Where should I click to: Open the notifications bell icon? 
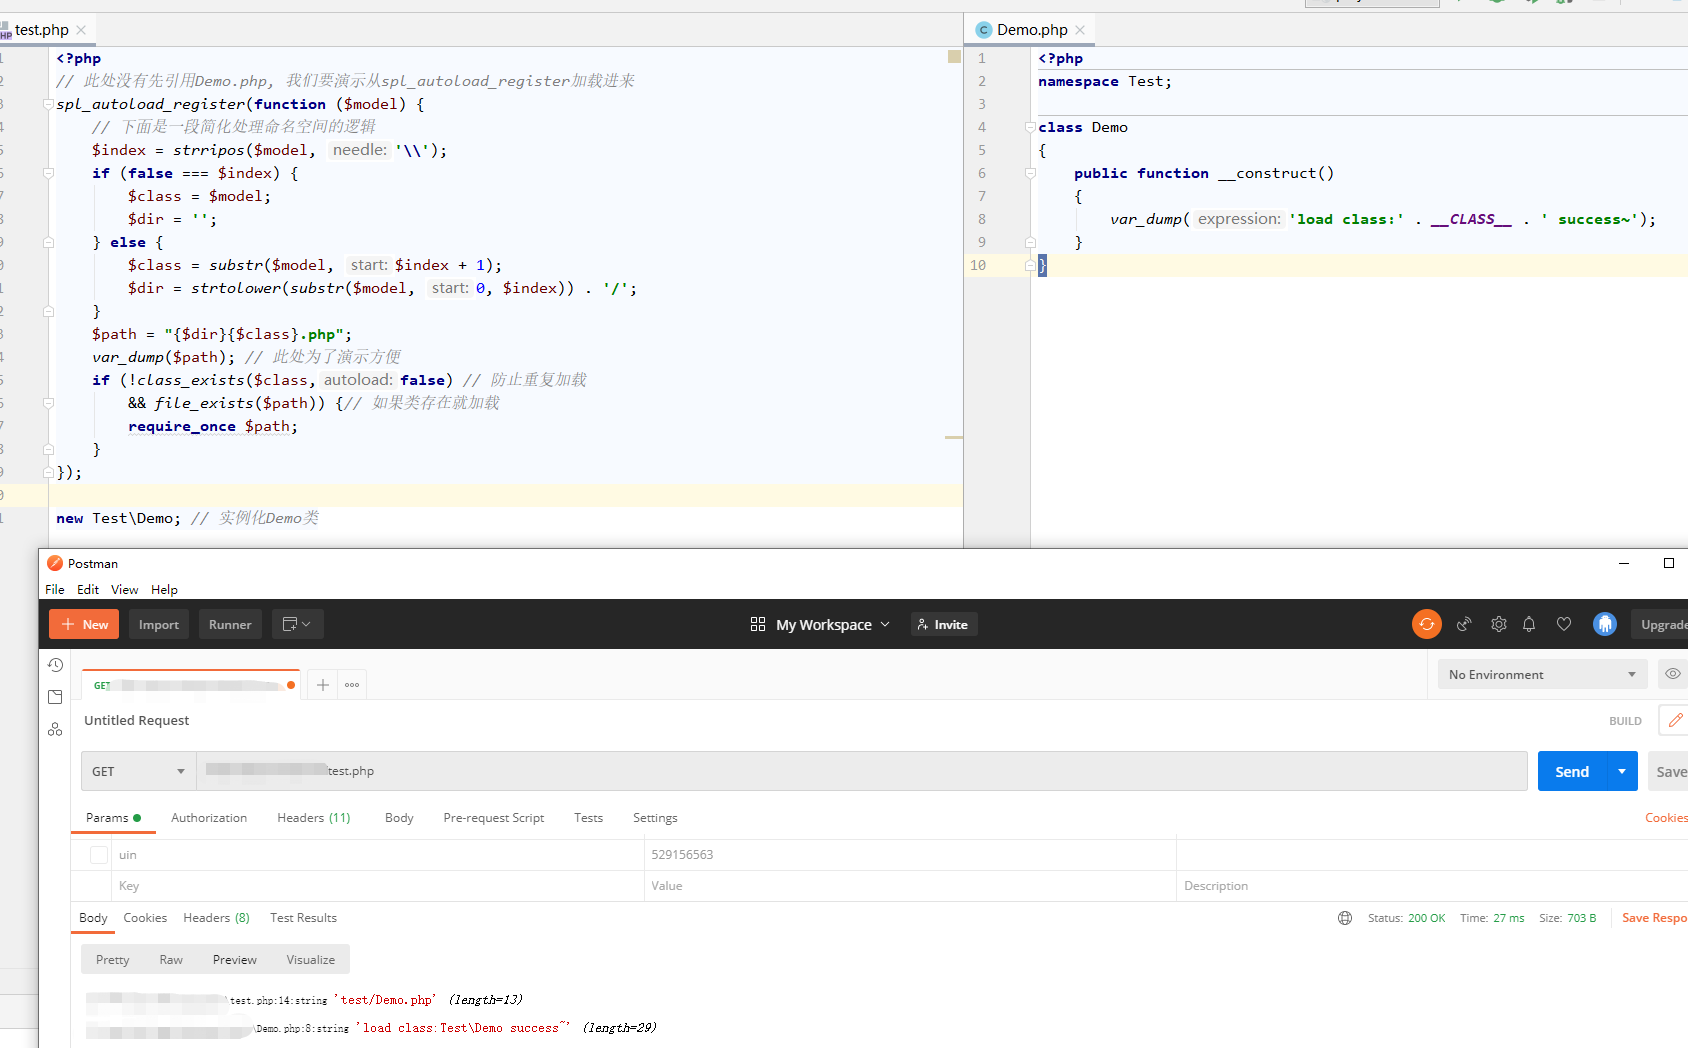pyautogui.click(x=1529, y=624)
